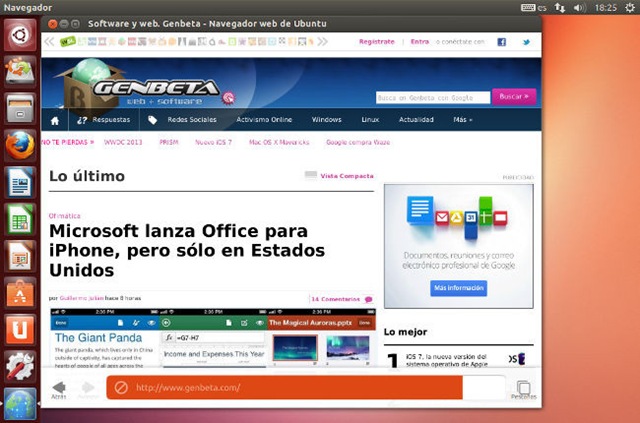This screenshot has width=640, height=423.
Task: Launch Firefox from the launcher
Action: tap(20, 145)
